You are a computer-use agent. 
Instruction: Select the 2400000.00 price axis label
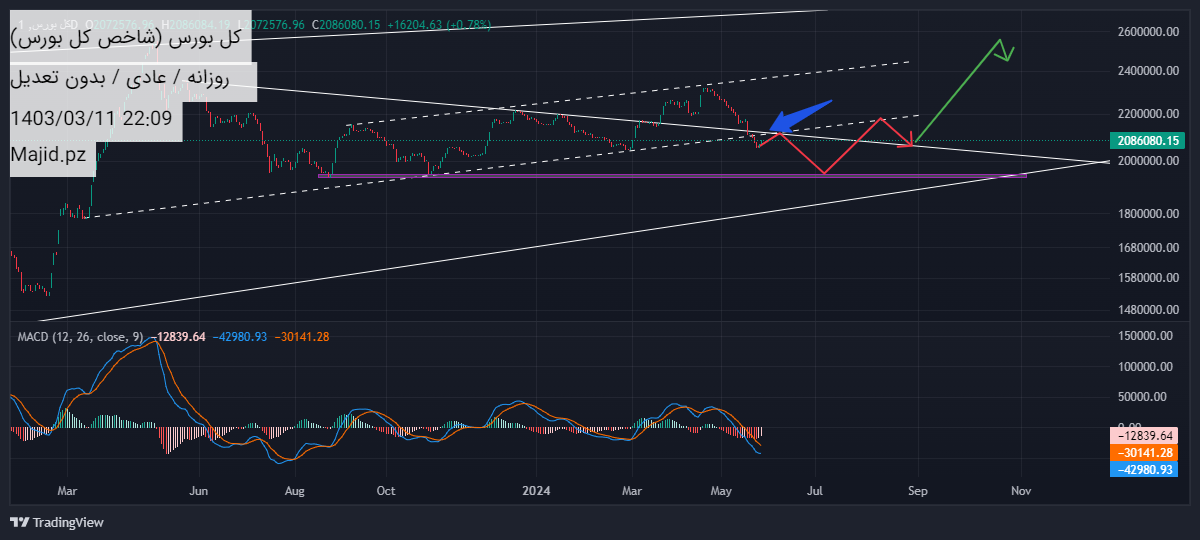(x=1148, y=71)
